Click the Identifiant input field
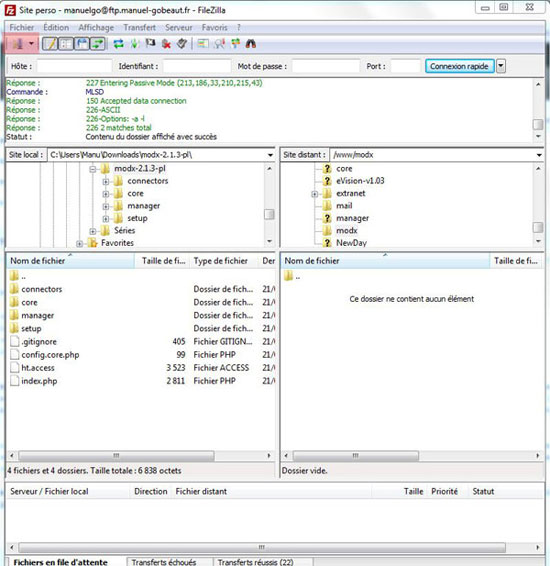 [197, 66]
